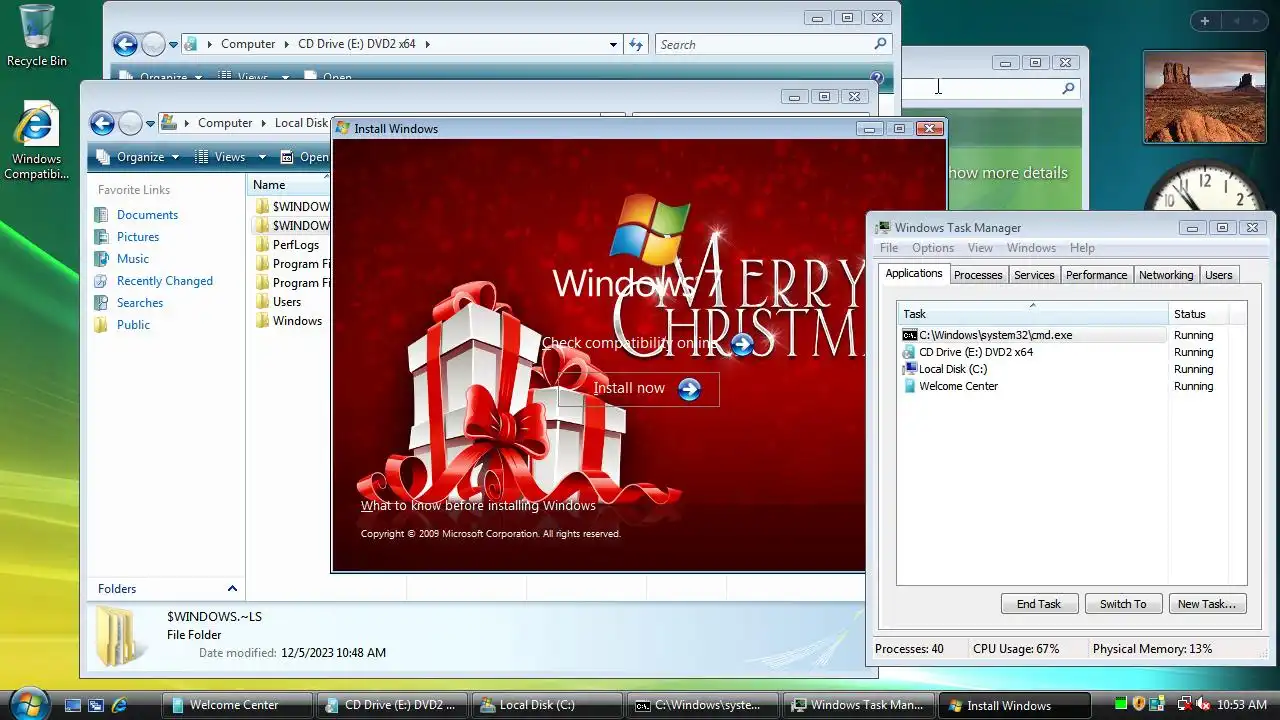
Task: Refresh the CD Drive window address bar
Action: click(x=636, y=44)
